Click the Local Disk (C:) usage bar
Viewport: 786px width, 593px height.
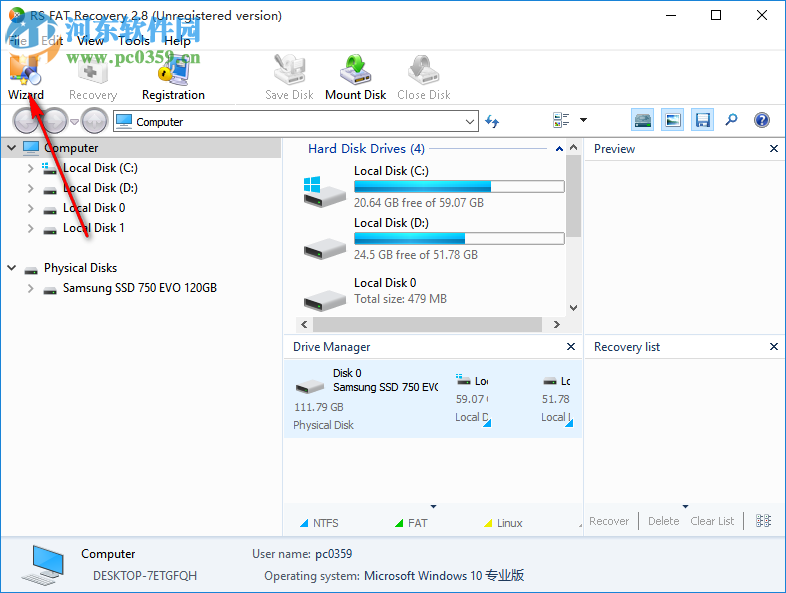click(459, 186)
